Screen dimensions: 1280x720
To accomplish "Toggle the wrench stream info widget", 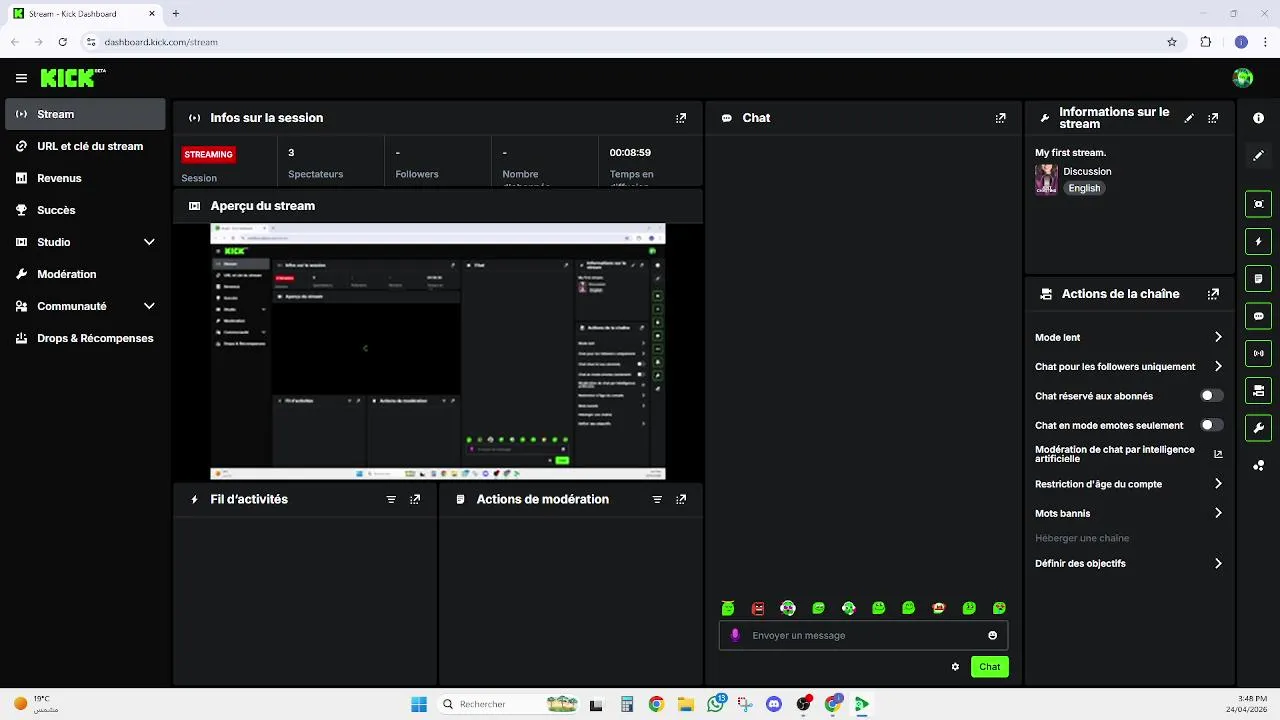I will tap(1258, 427).
